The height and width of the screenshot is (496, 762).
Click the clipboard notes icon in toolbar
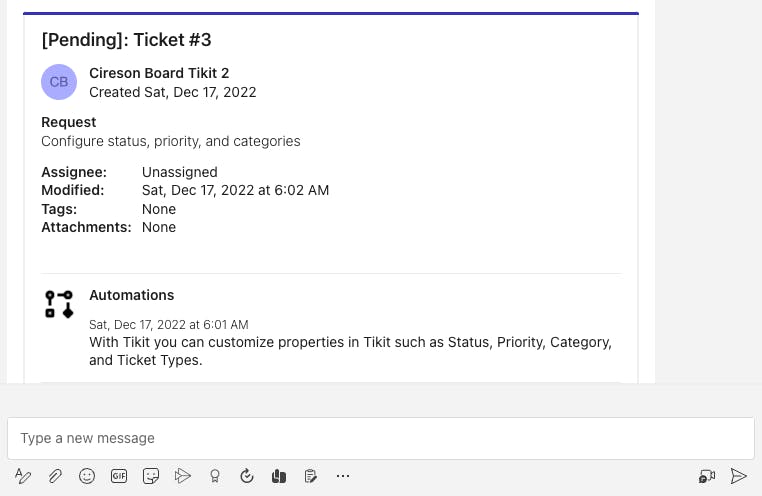pyautogui.click(x=311, y=476)
